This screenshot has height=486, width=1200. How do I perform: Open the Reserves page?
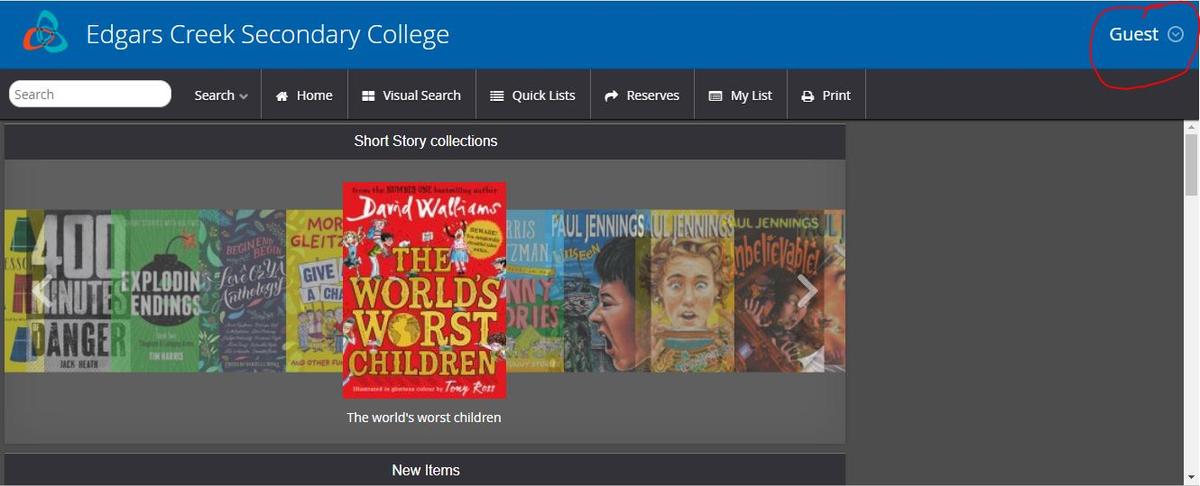pyautogui.click(x=642, y=95)
